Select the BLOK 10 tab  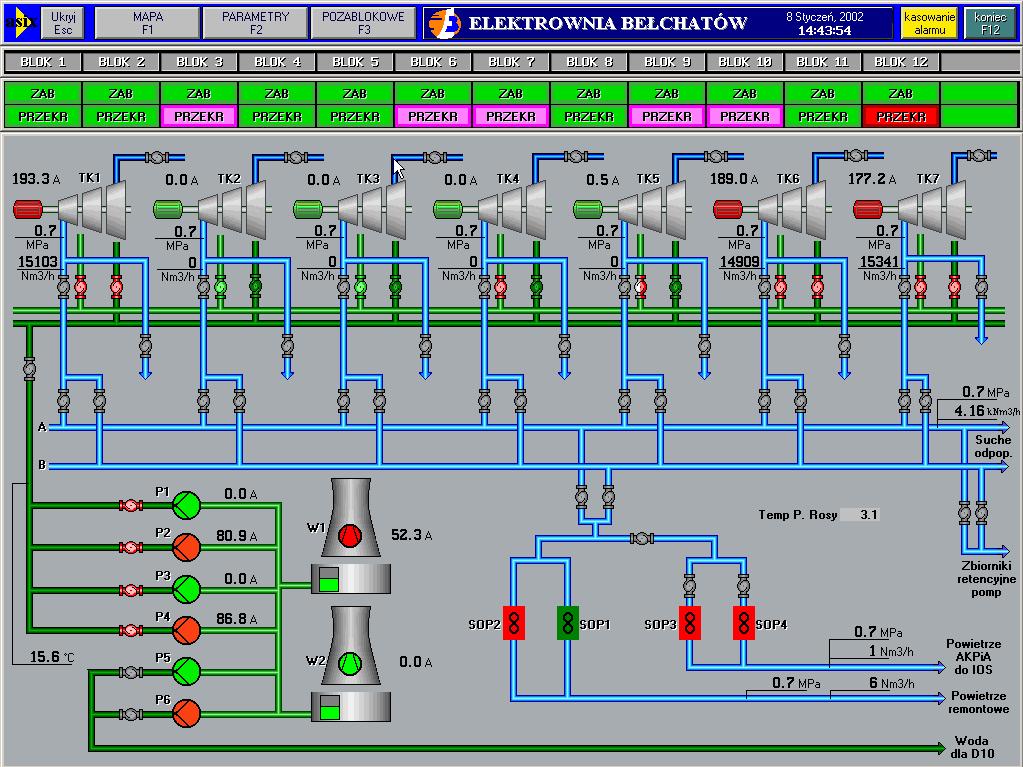pos(744,62)
